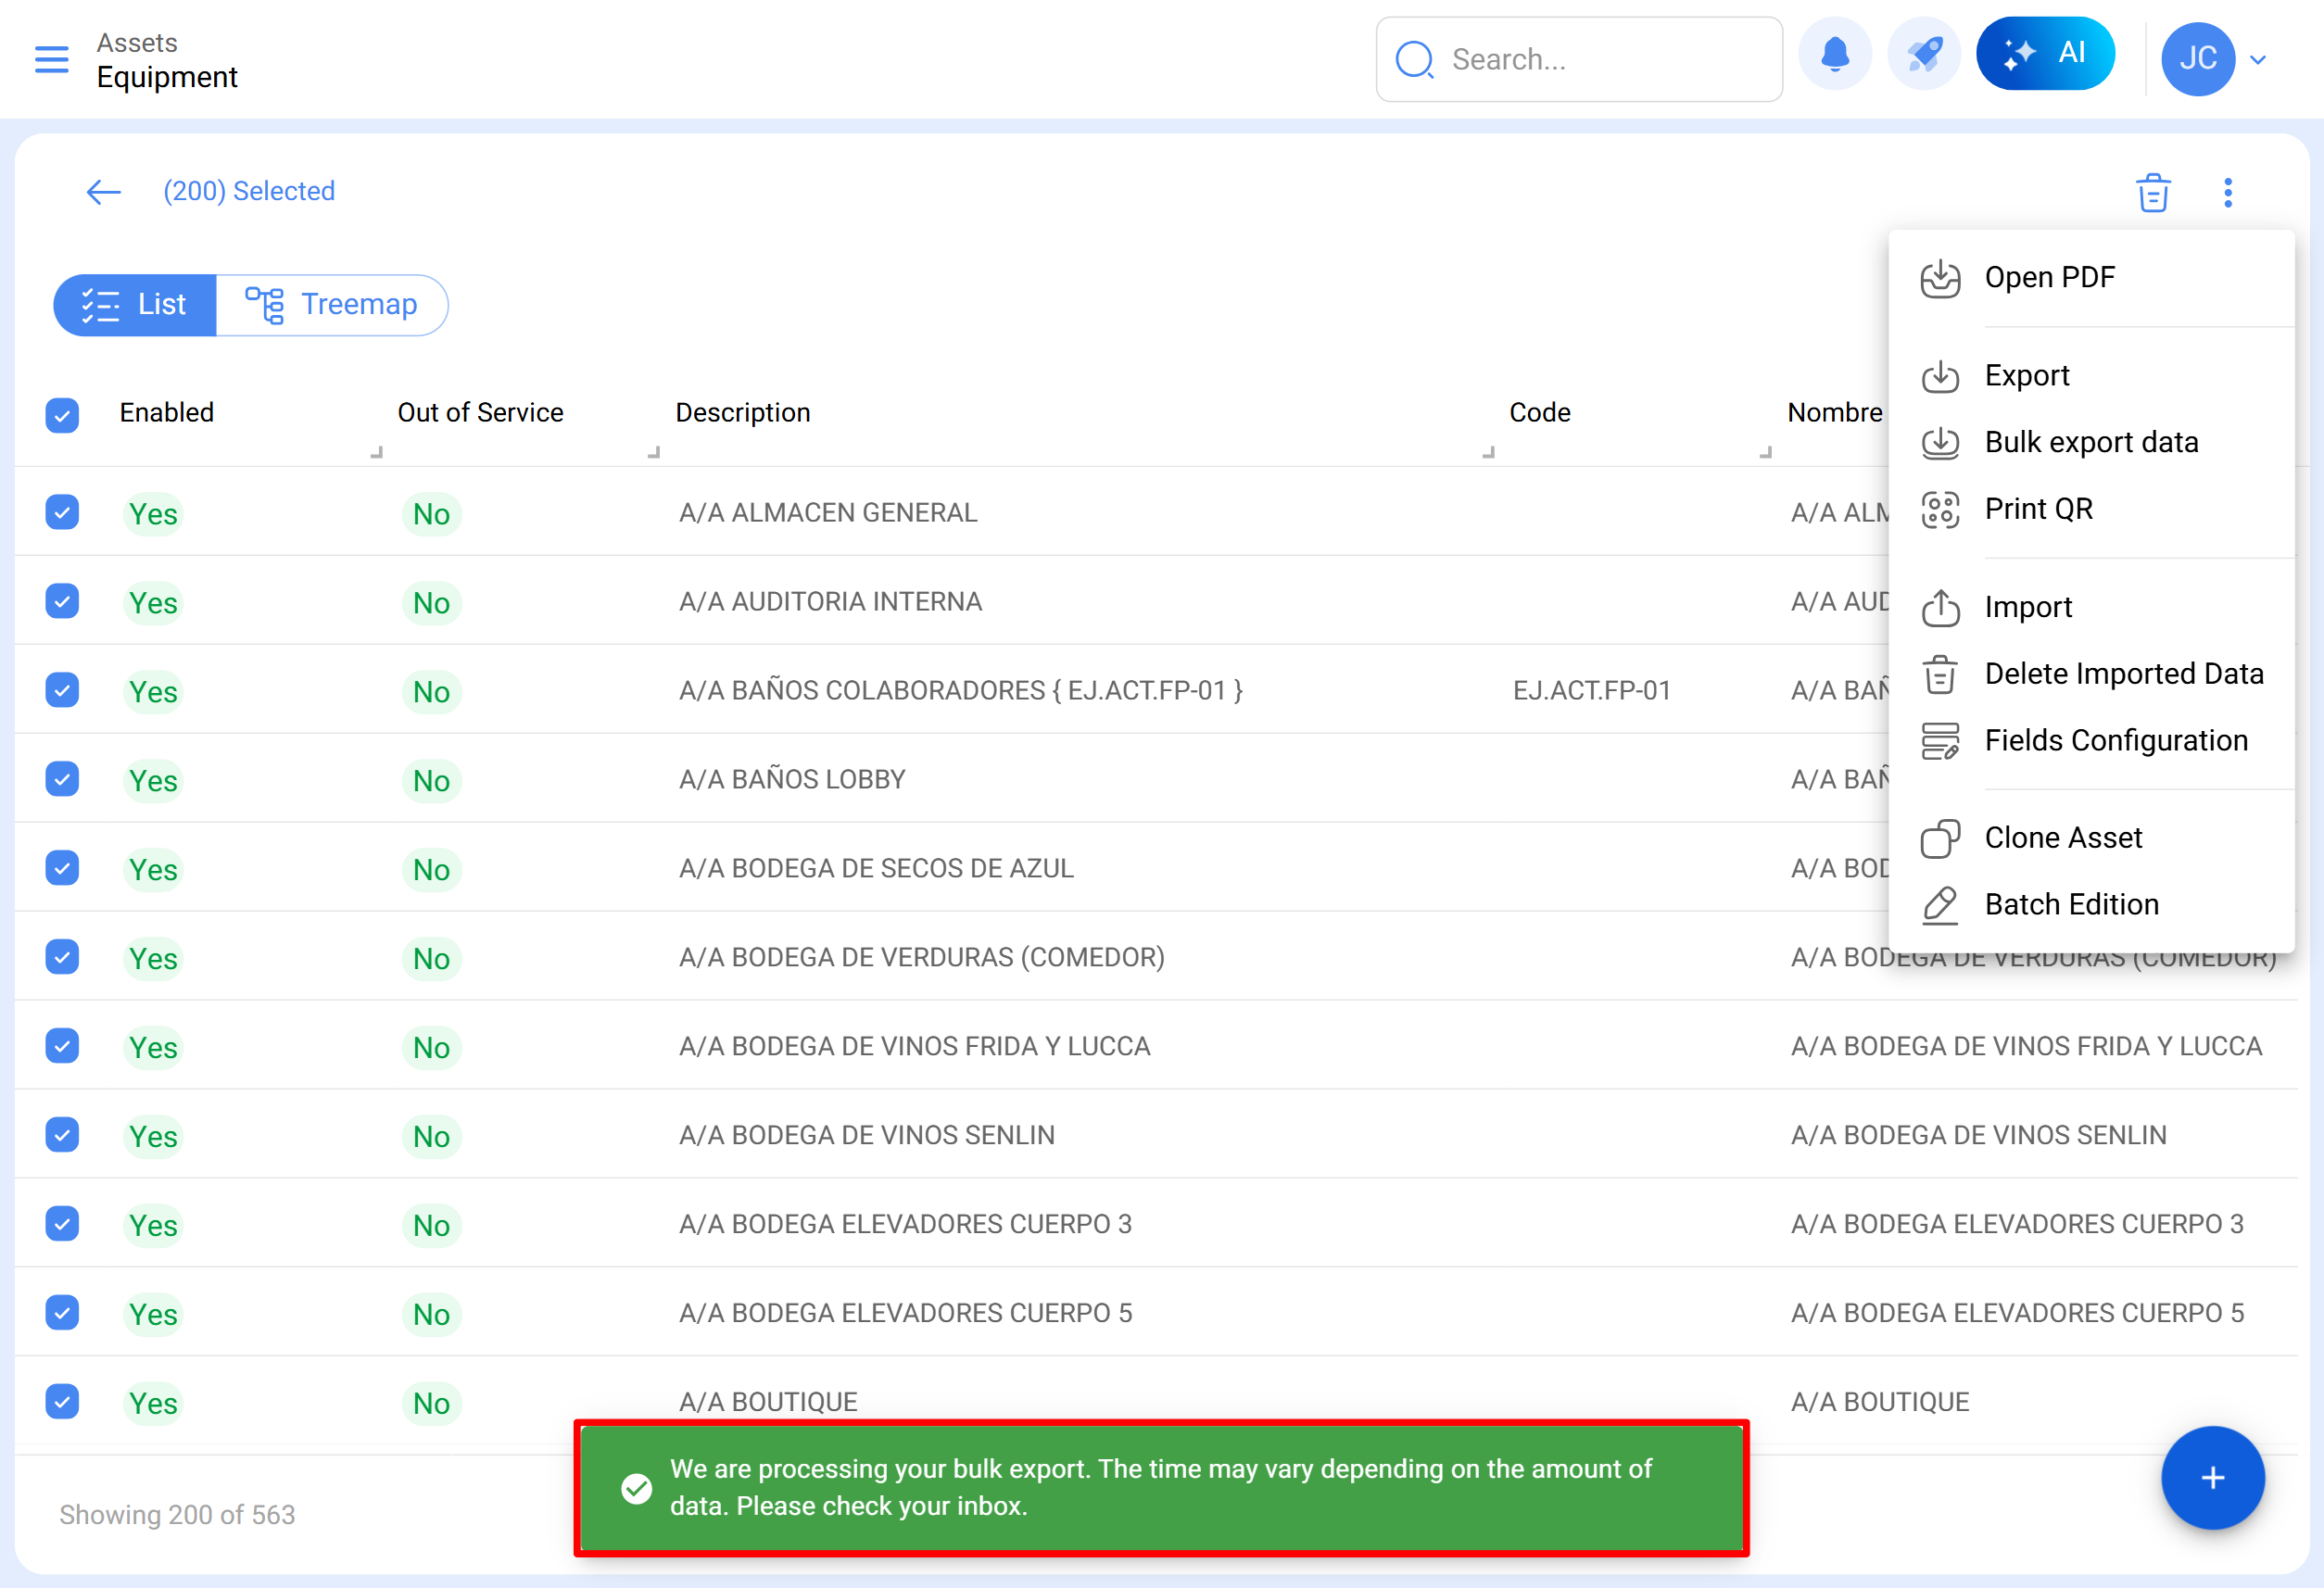Uncheck A/A ALMACEN GENERAL row checkbox
Viewport: 2324px width, 1588px height.
coord(62,512)
